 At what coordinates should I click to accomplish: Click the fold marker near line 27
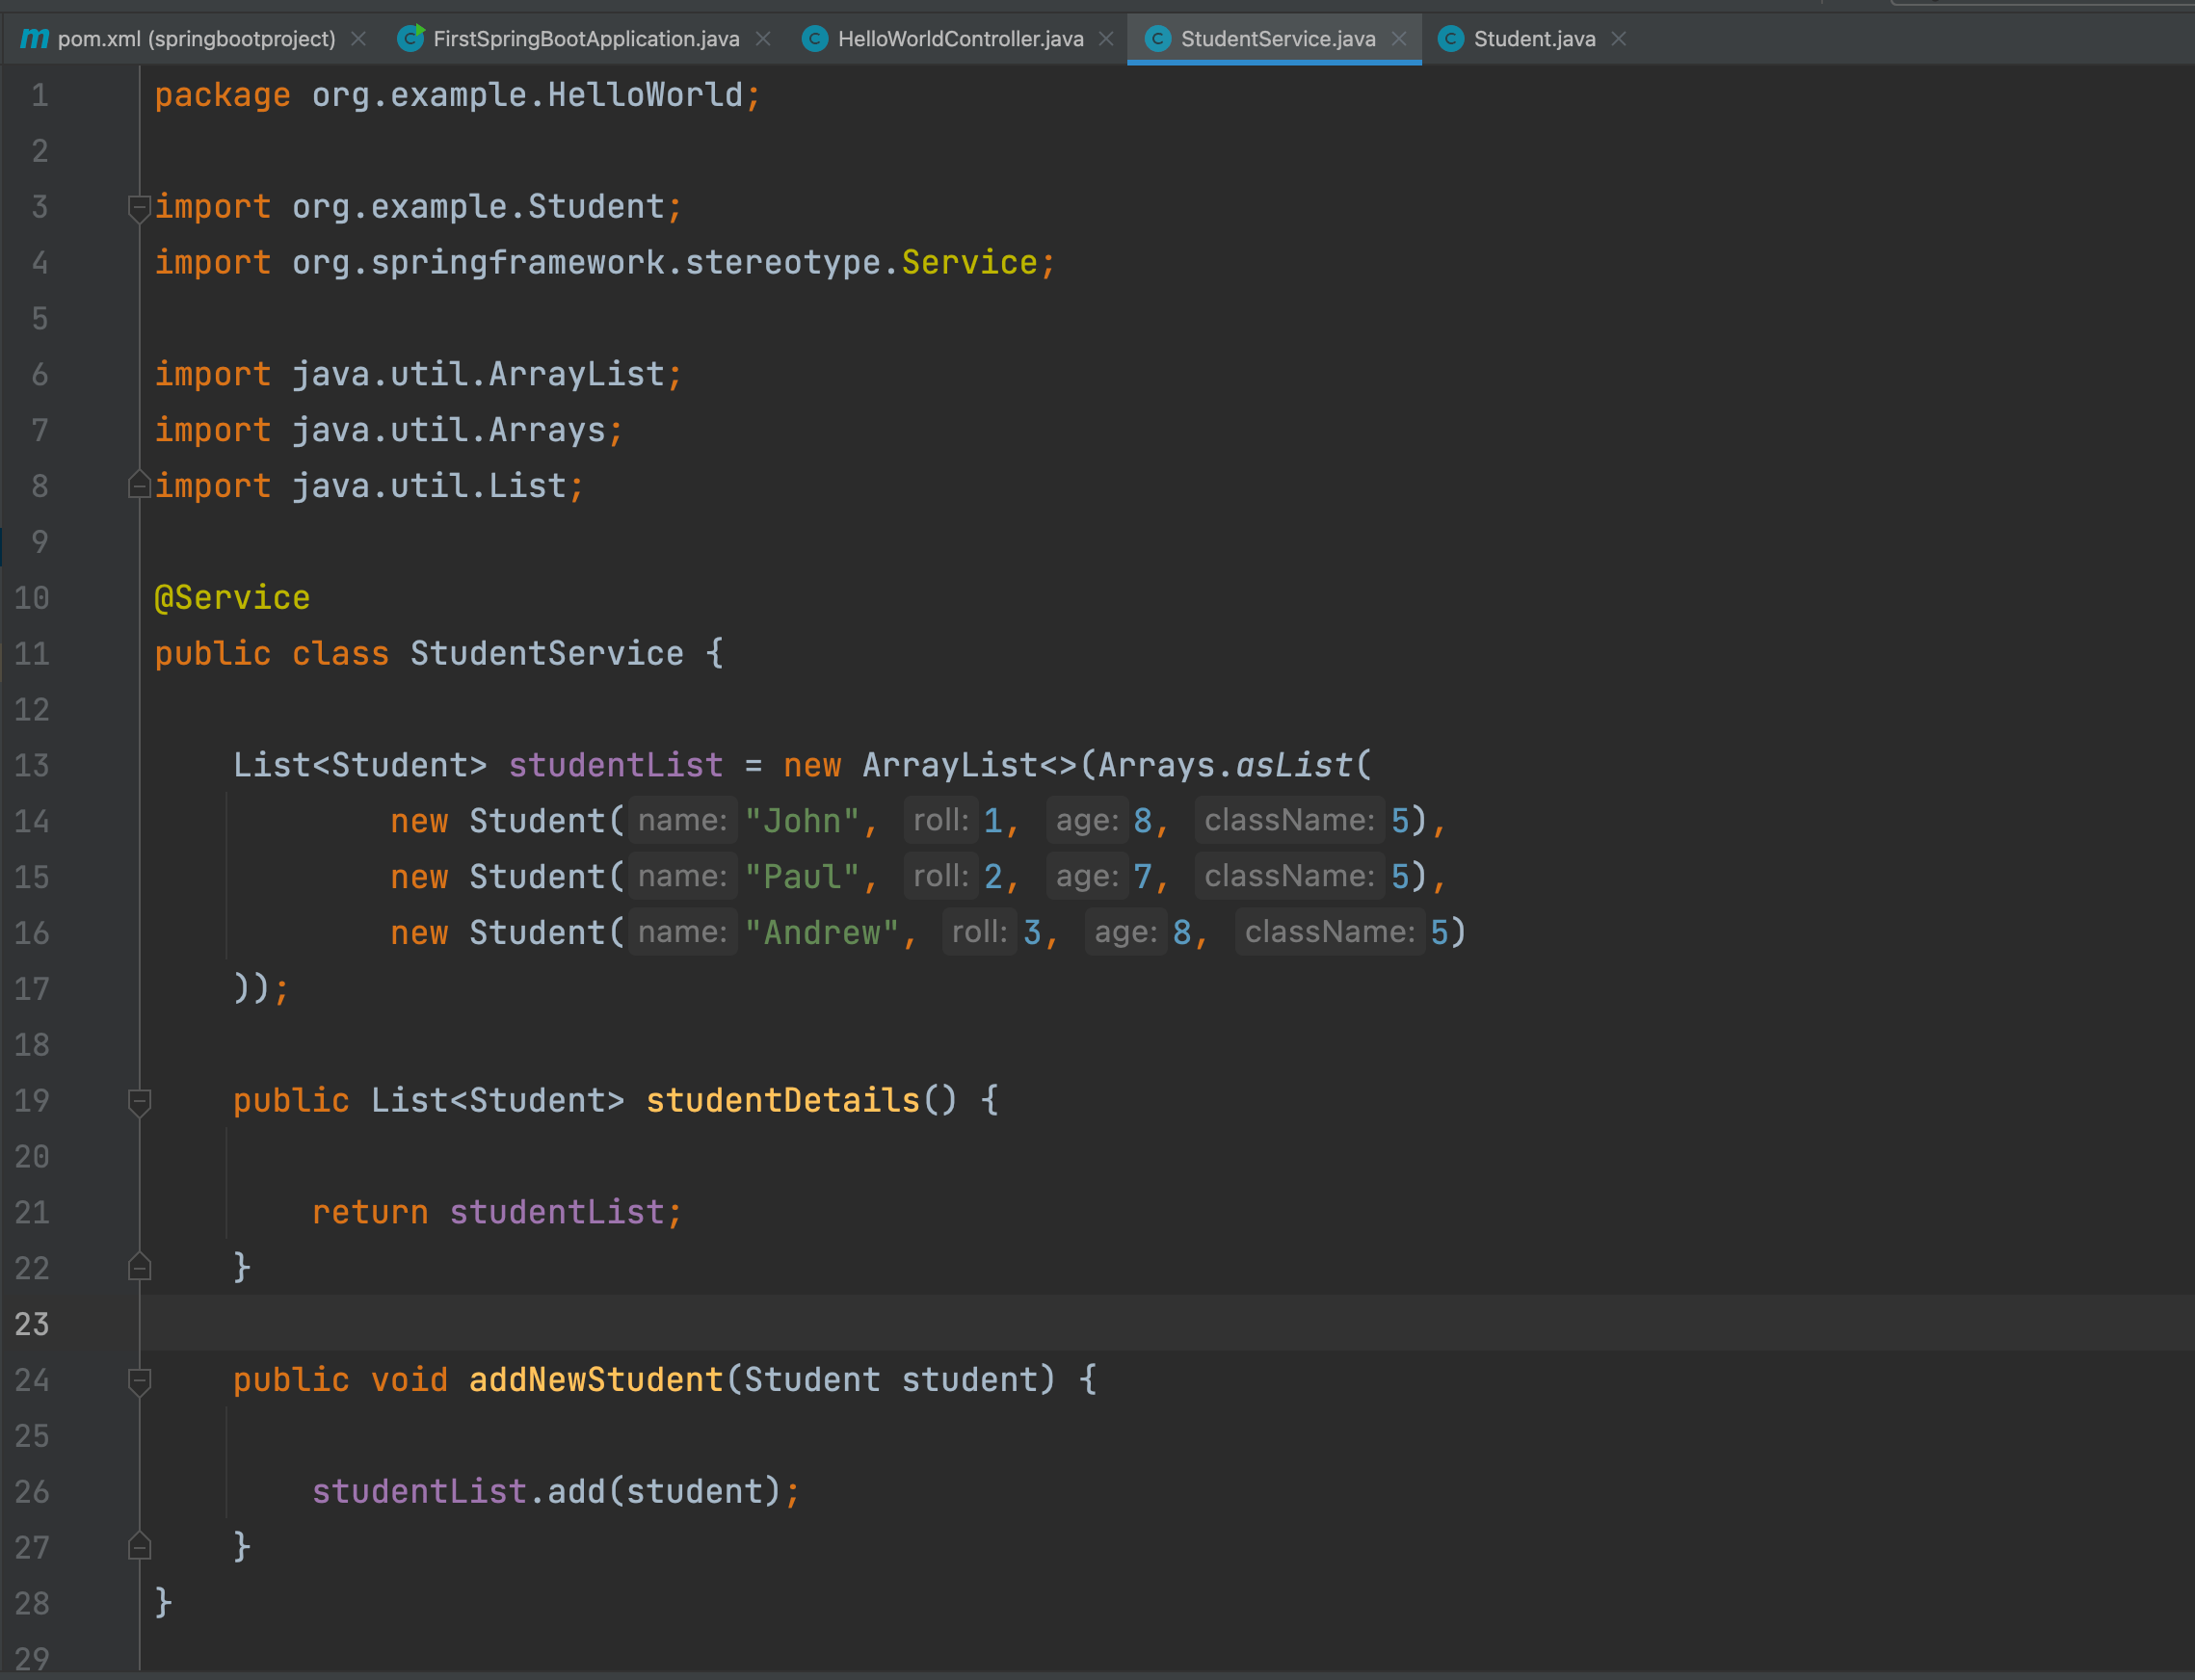pos(139,1547)
